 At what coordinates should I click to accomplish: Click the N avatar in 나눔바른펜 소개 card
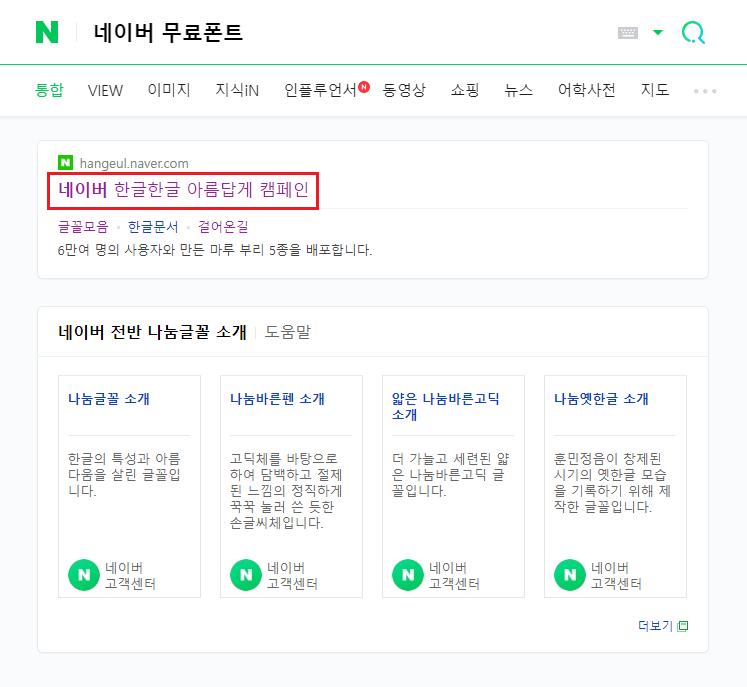tap(246, 575)
